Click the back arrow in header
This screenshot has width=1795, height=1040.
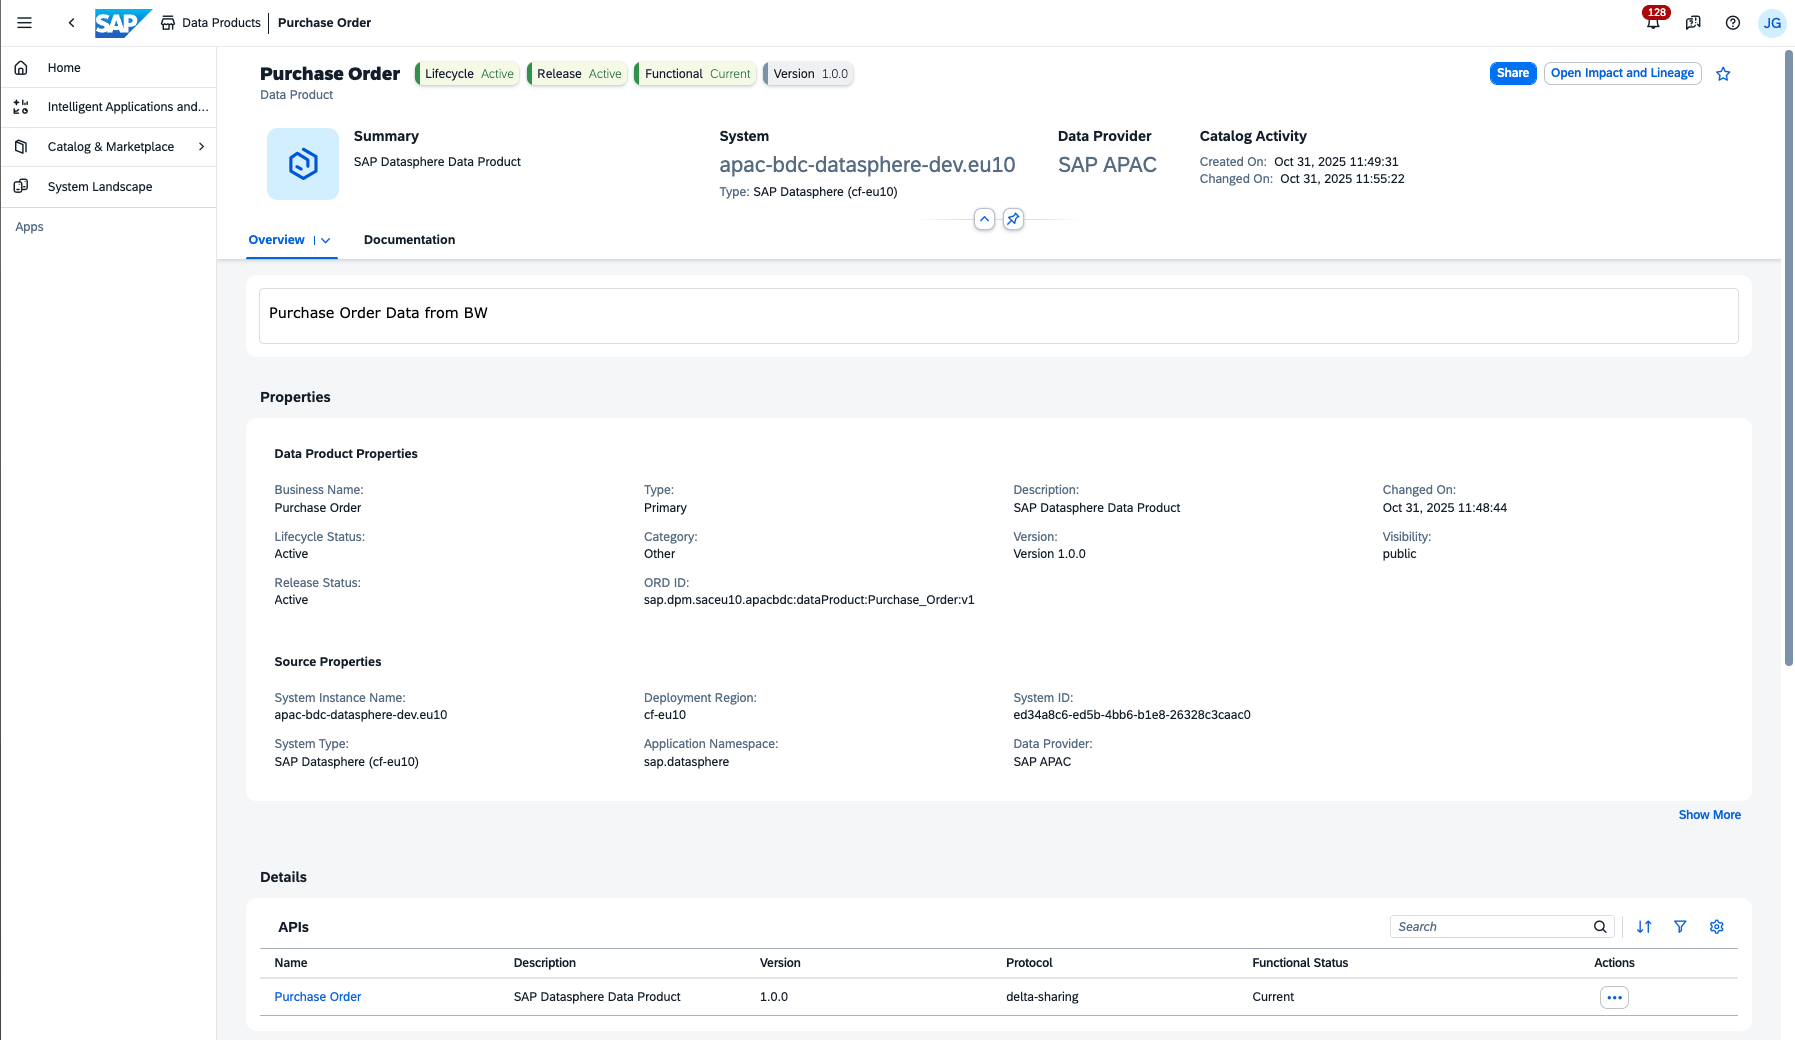[71, 23]
